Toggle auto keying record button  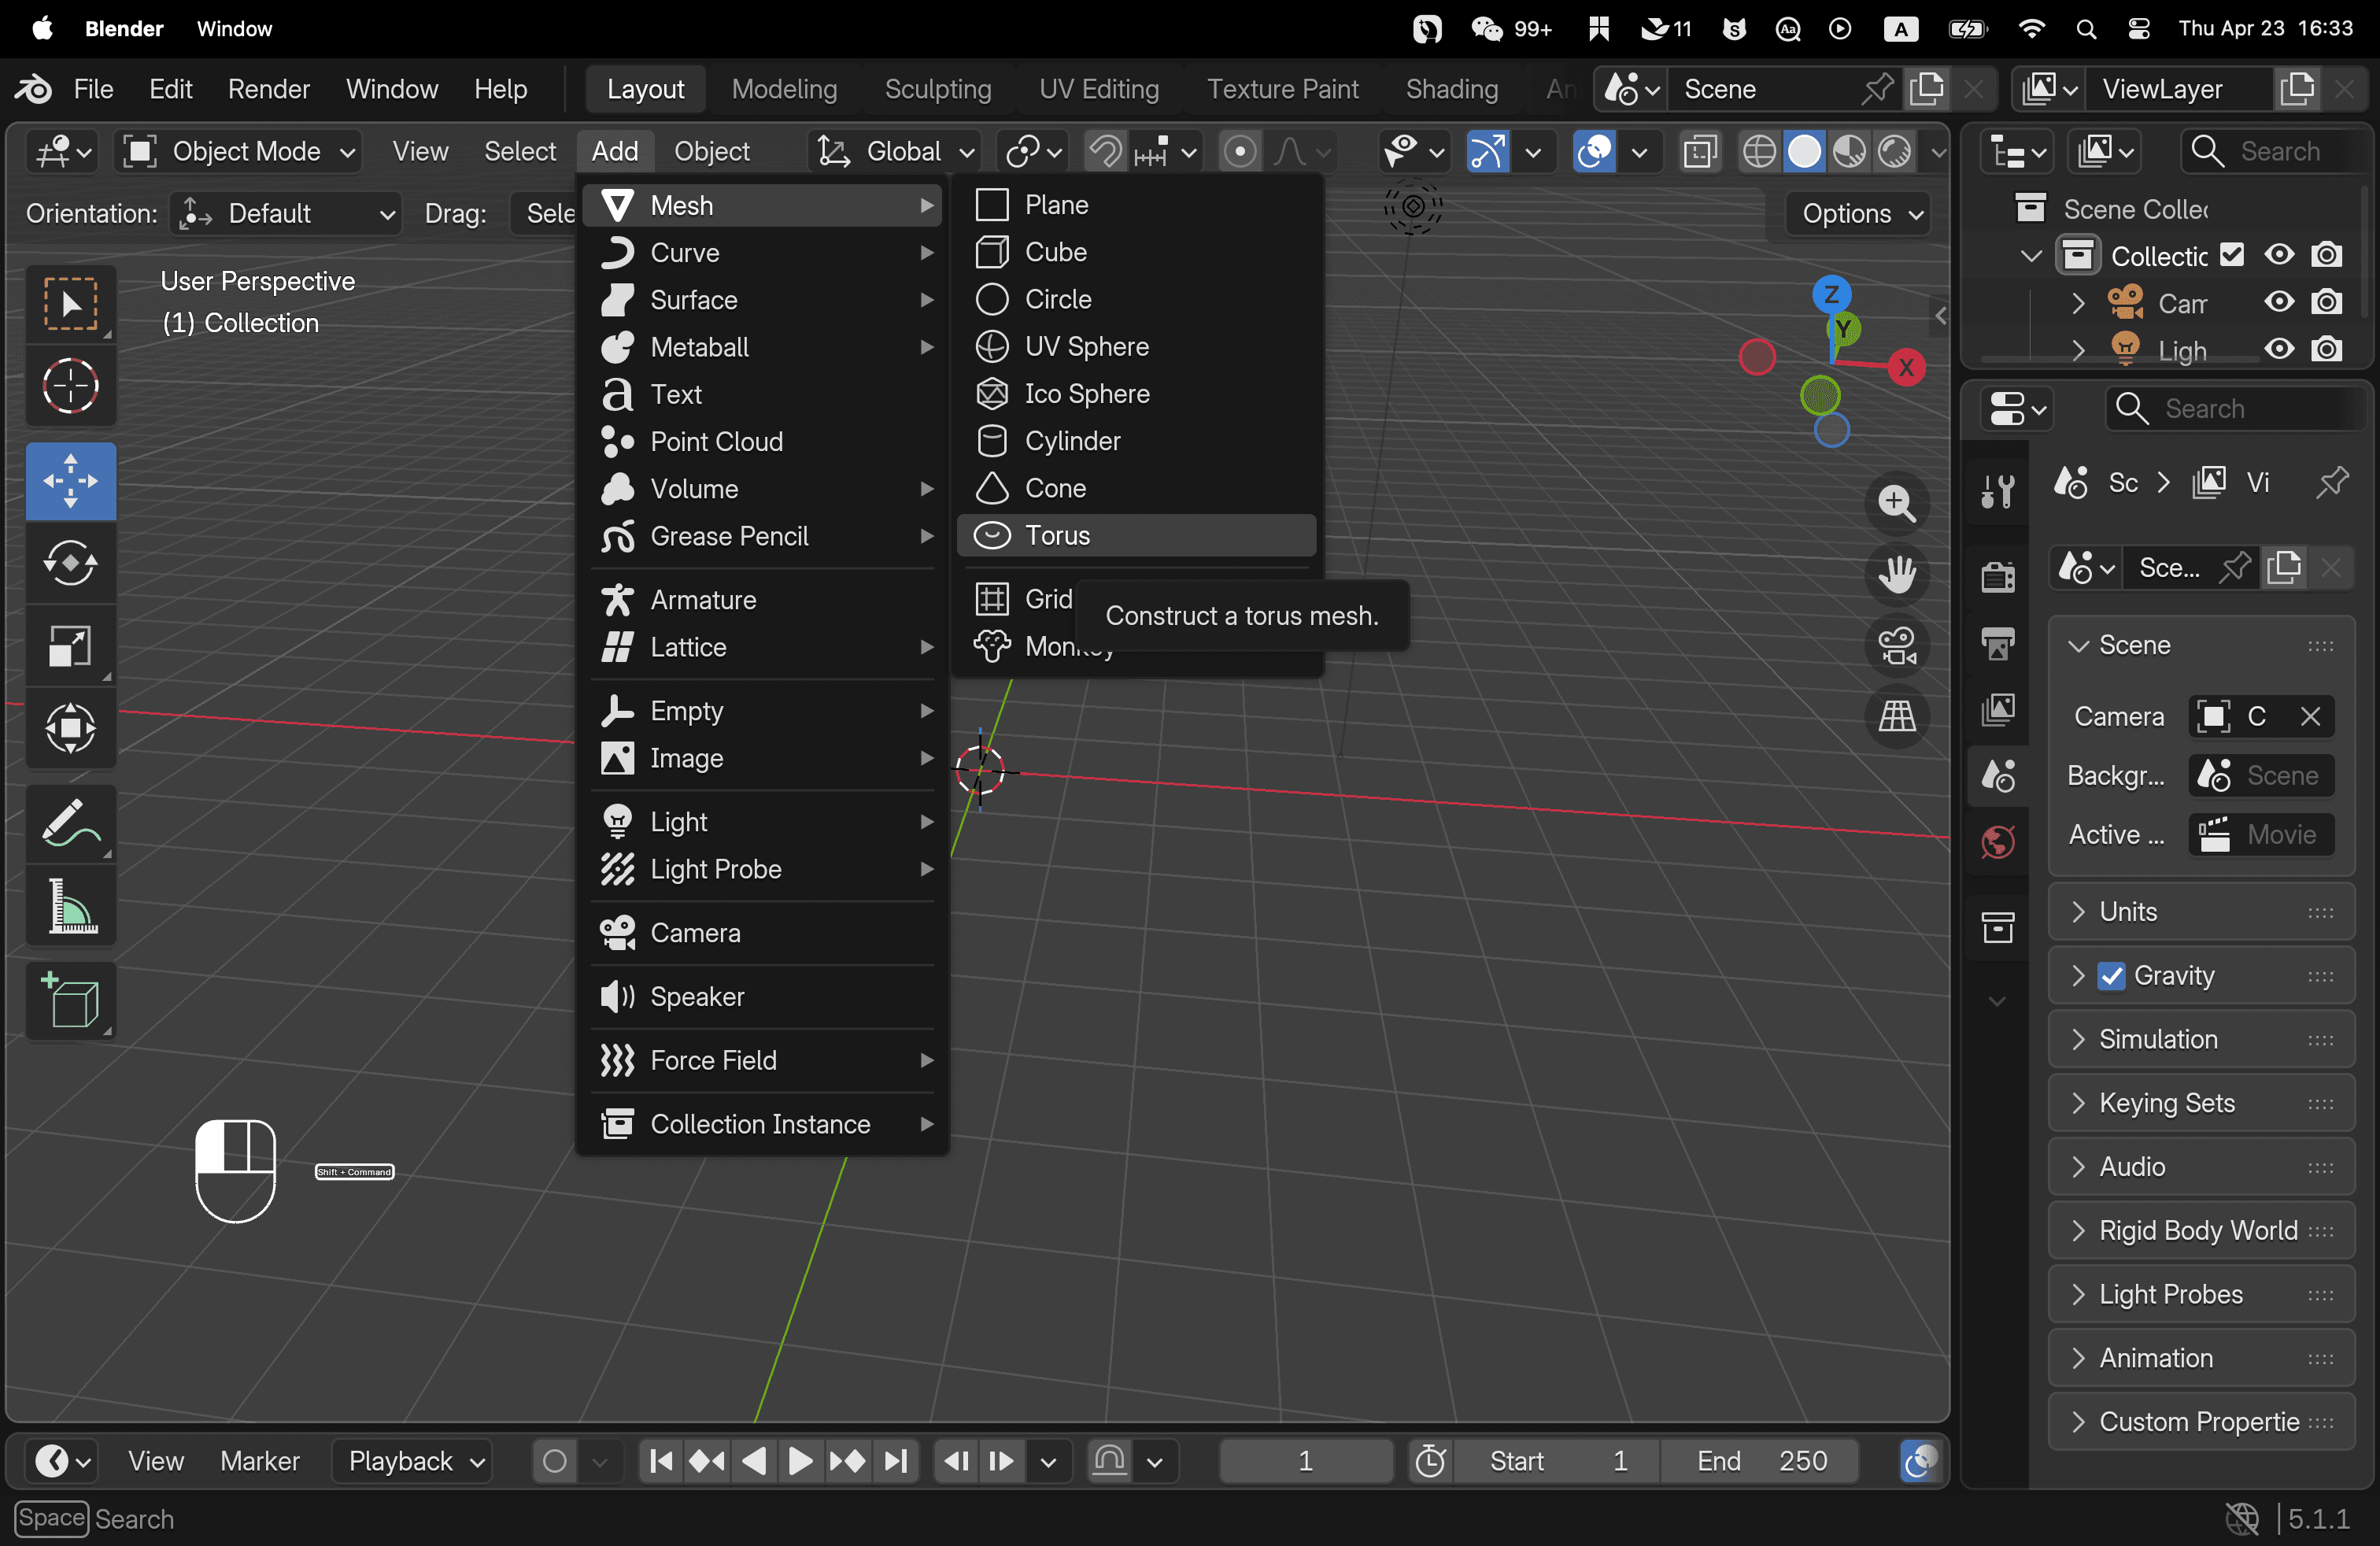pyautogui.click(x=555, y=1461)
